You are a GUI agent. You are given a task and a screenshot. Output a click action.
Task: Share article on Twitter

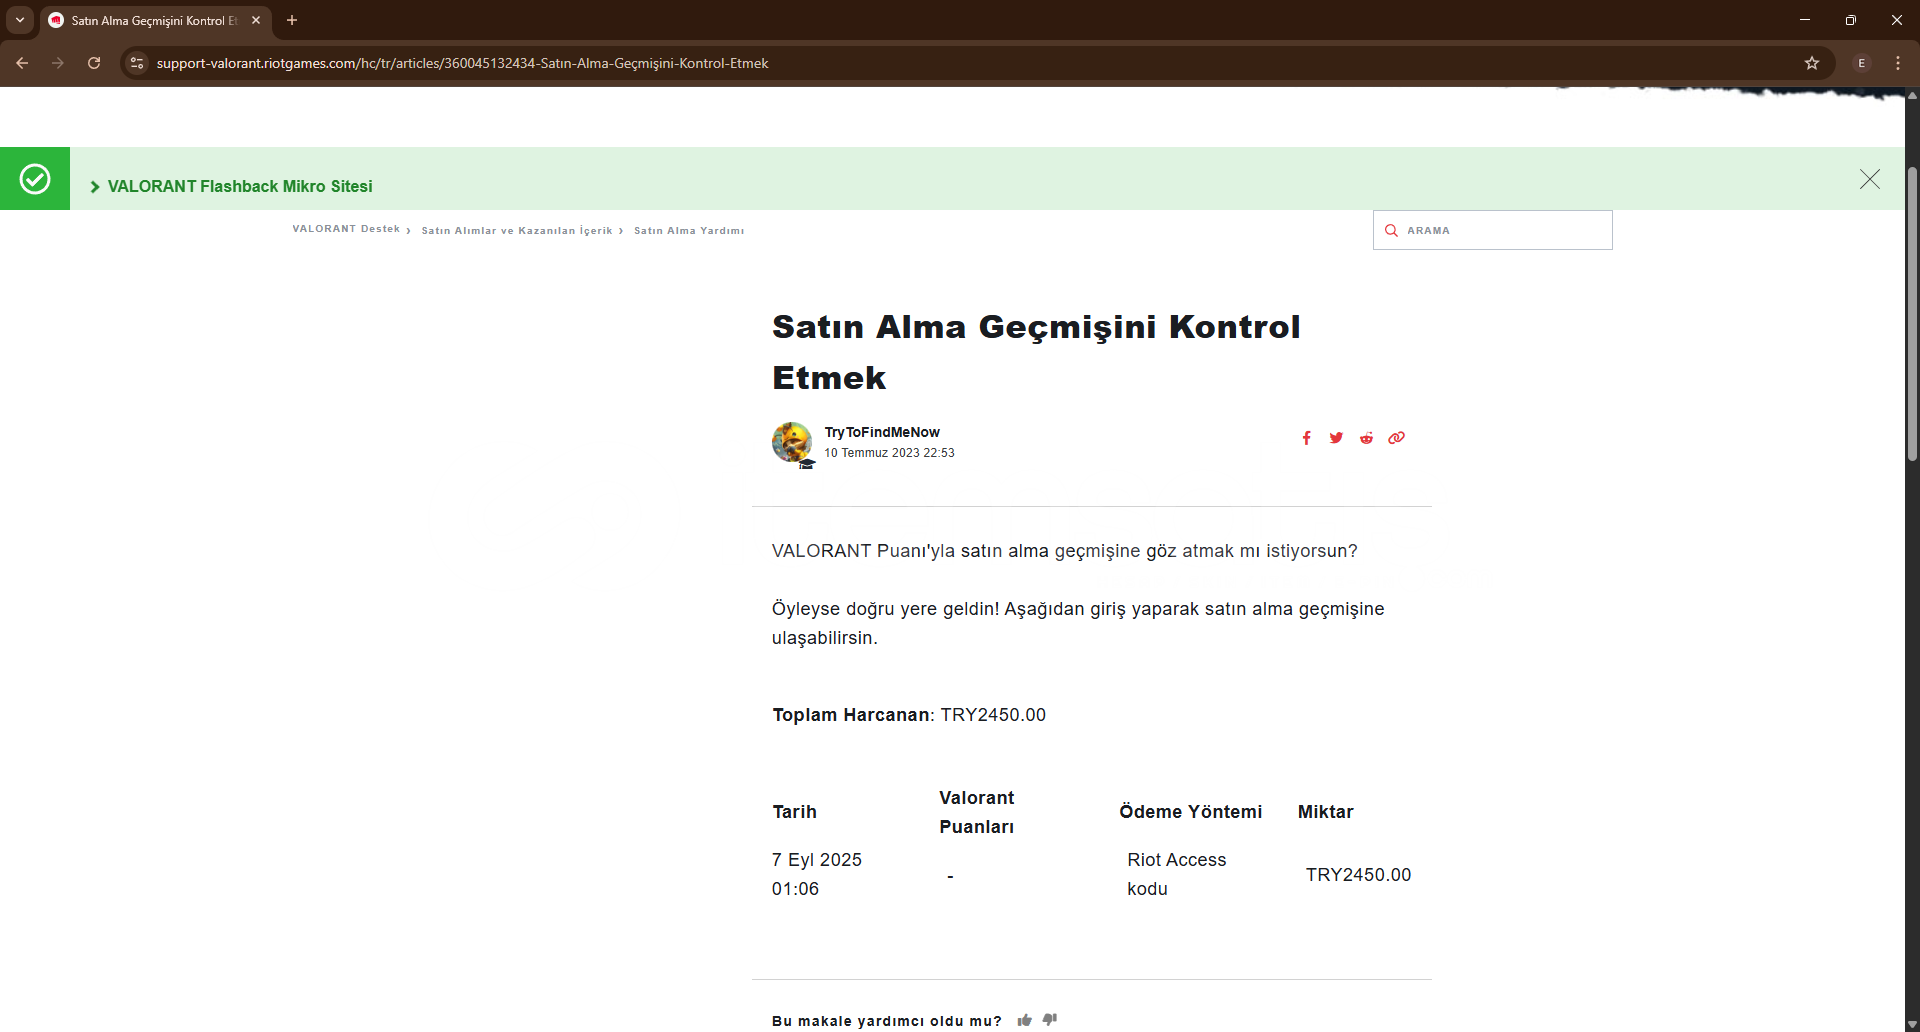(1336, 438)
